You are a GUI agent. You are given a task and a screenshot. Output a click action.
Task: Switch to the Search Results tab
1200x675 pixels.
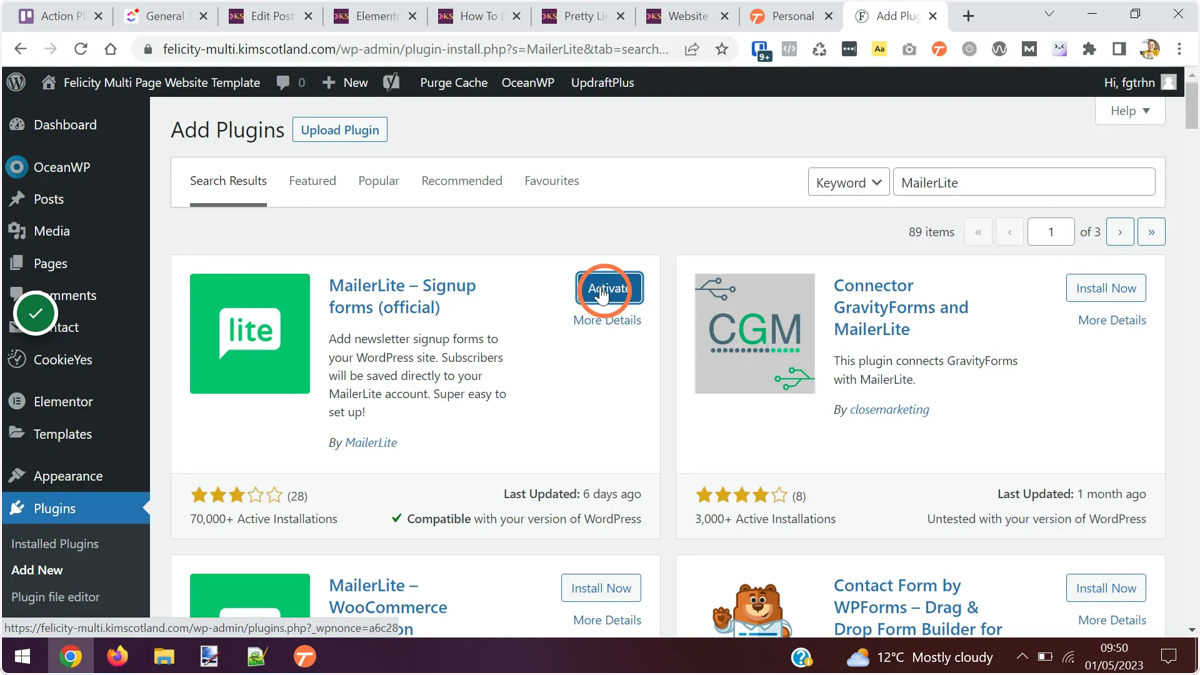[x=228, y=181]
